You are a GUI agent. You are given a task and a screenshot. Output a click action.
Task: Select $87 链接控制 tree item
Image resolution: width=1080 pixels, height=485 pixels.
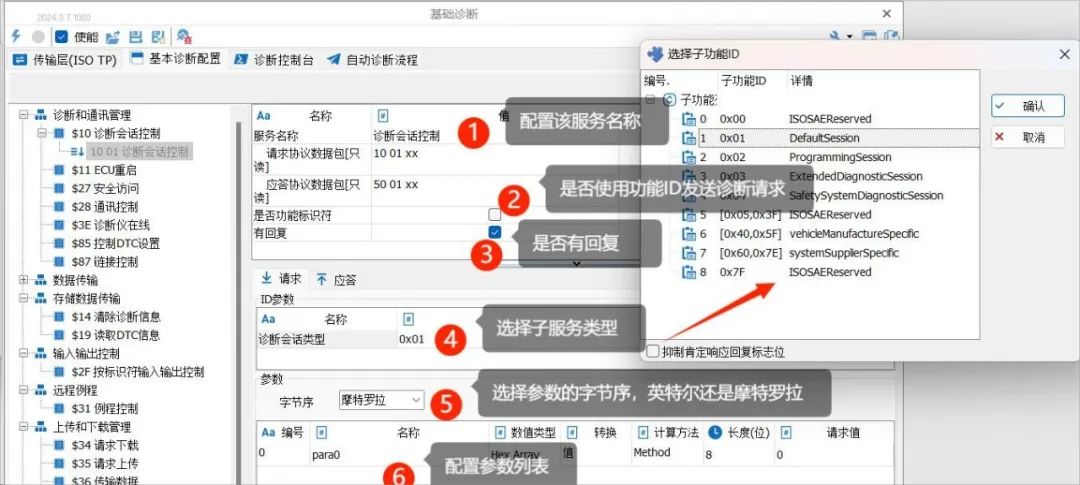(105, 262)
